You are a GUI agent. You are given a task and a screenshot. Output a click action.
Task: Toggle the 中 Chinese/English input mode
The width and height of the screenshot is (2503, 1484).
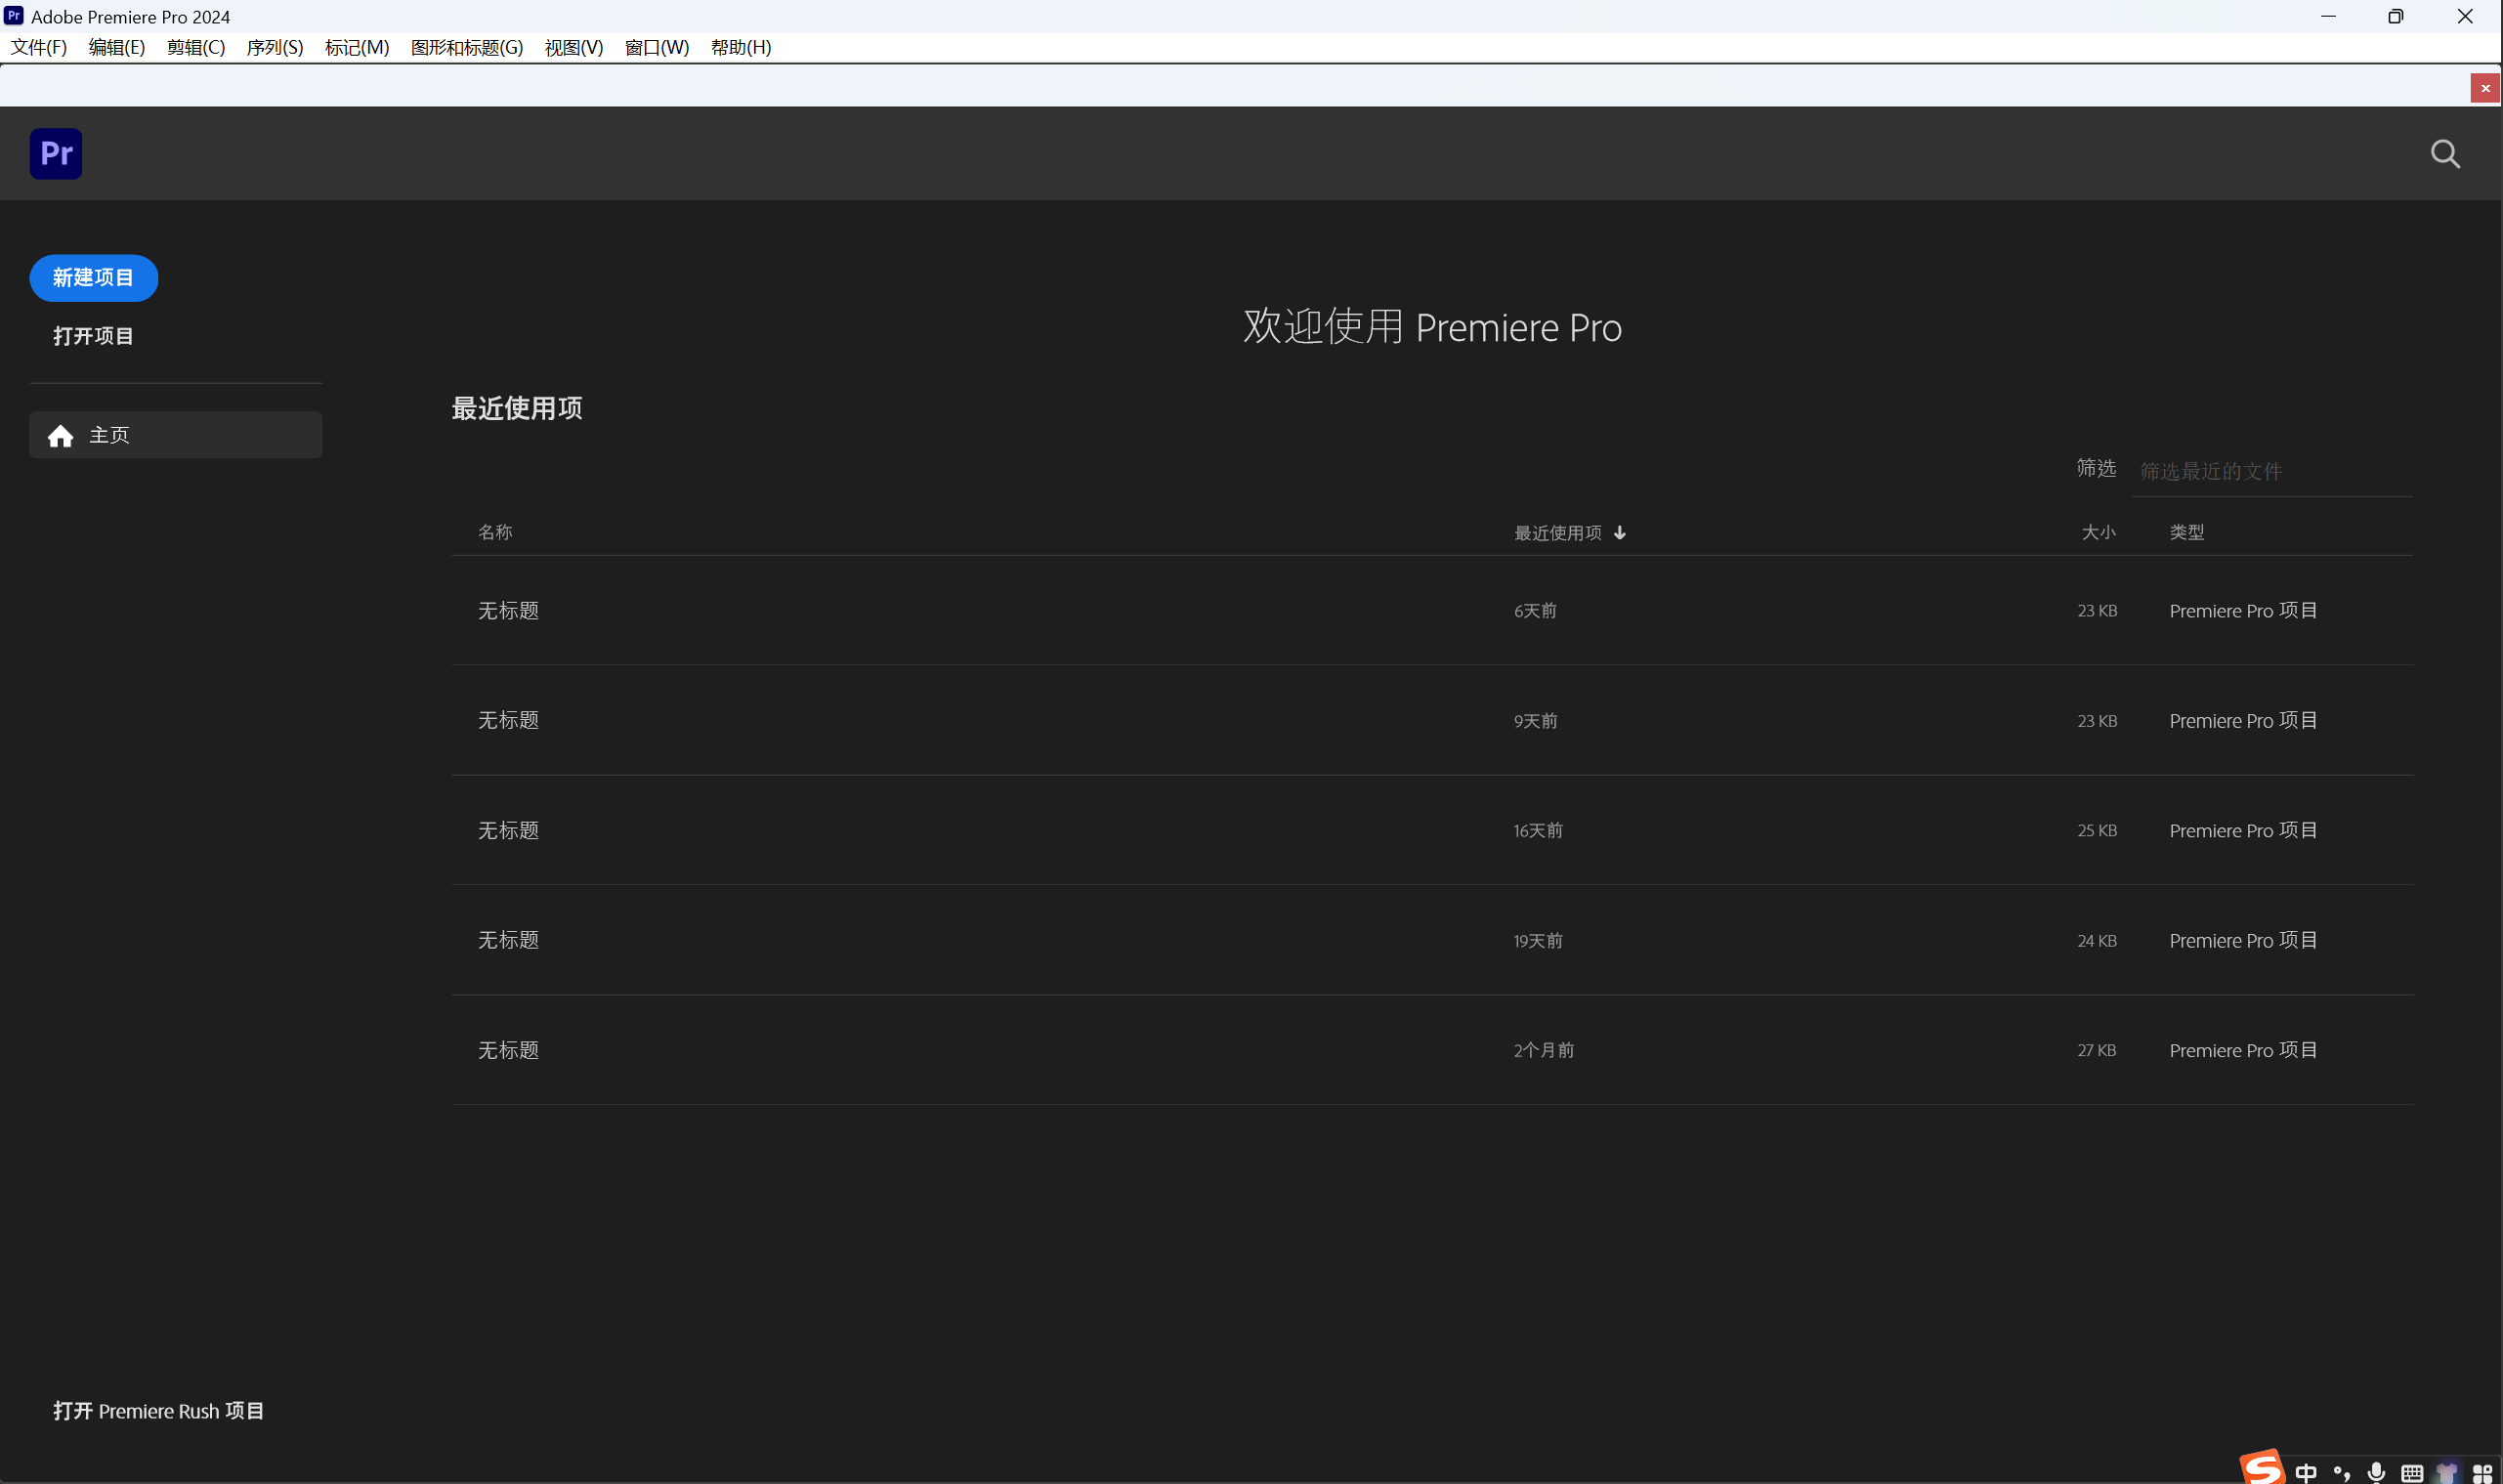tap(2306, 1472)
